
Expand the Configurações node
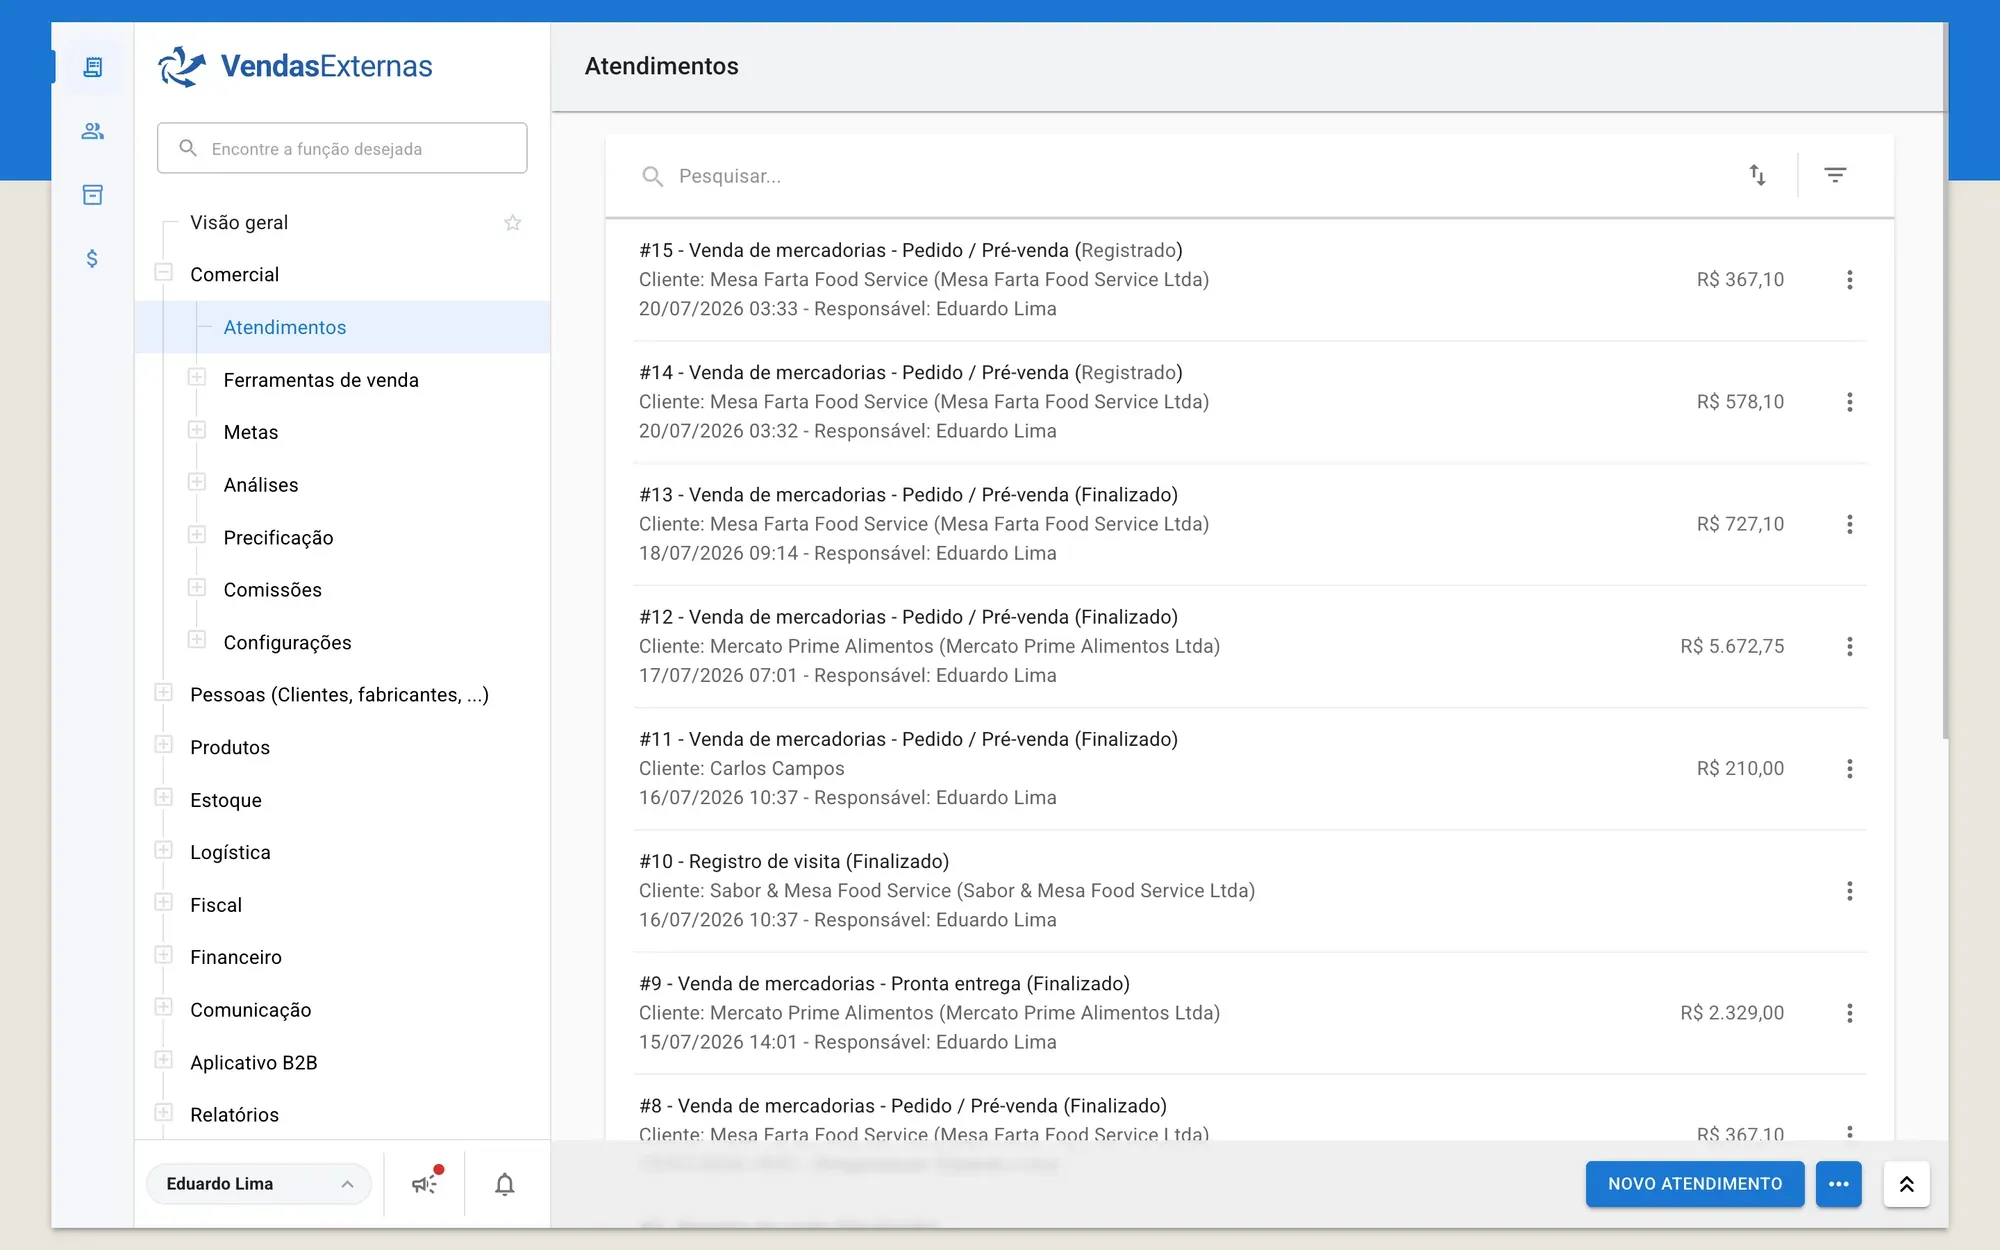(x=197, y=640)
